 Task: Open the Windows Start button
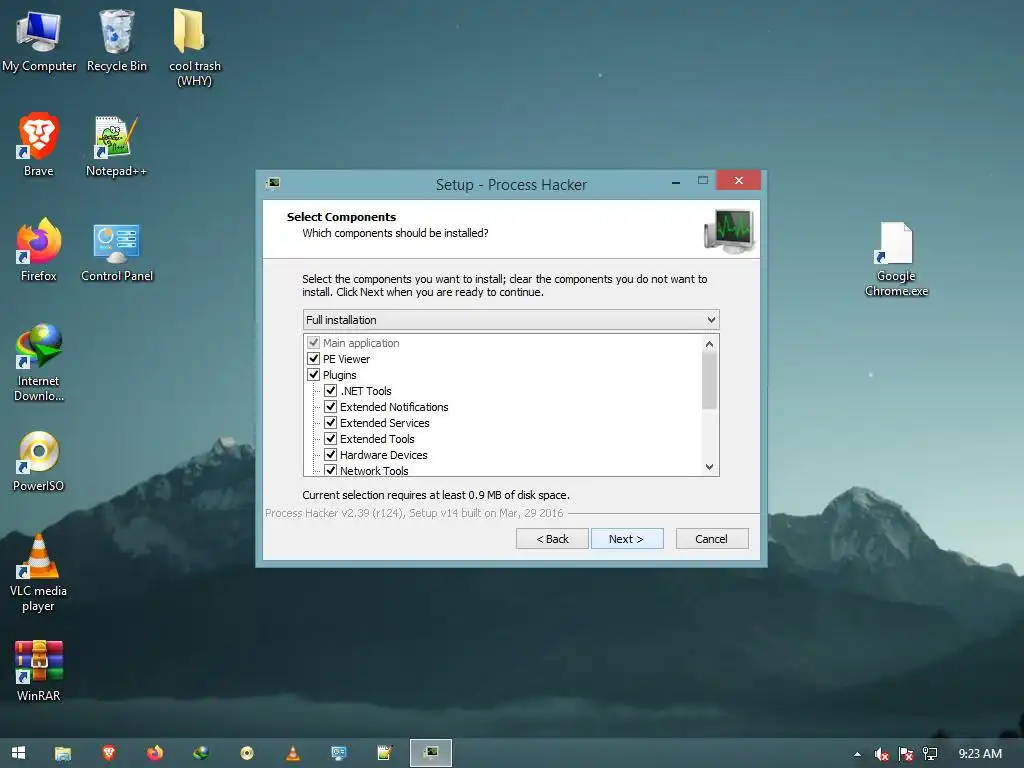click(x=18, y=753)
